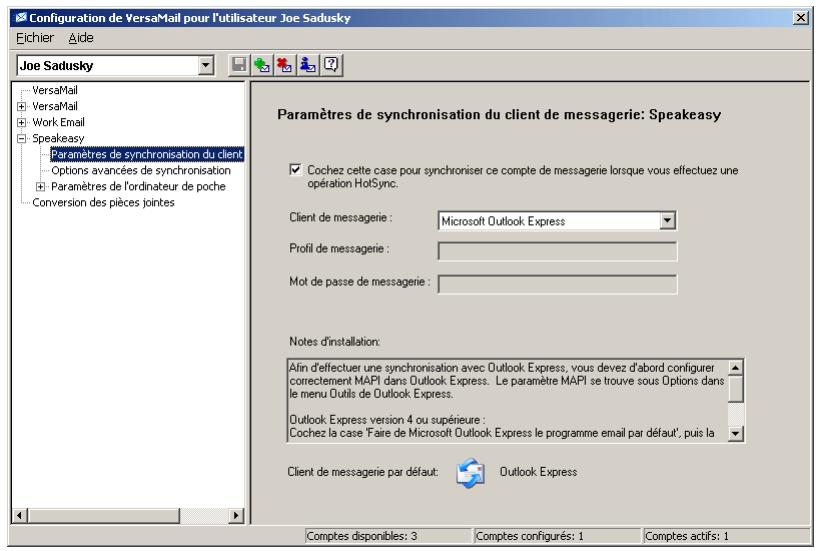The width and height of the screenshot is (818, 551).
Task: Collapse the Speakeasy tree node
Action: (x=21, y=139)
